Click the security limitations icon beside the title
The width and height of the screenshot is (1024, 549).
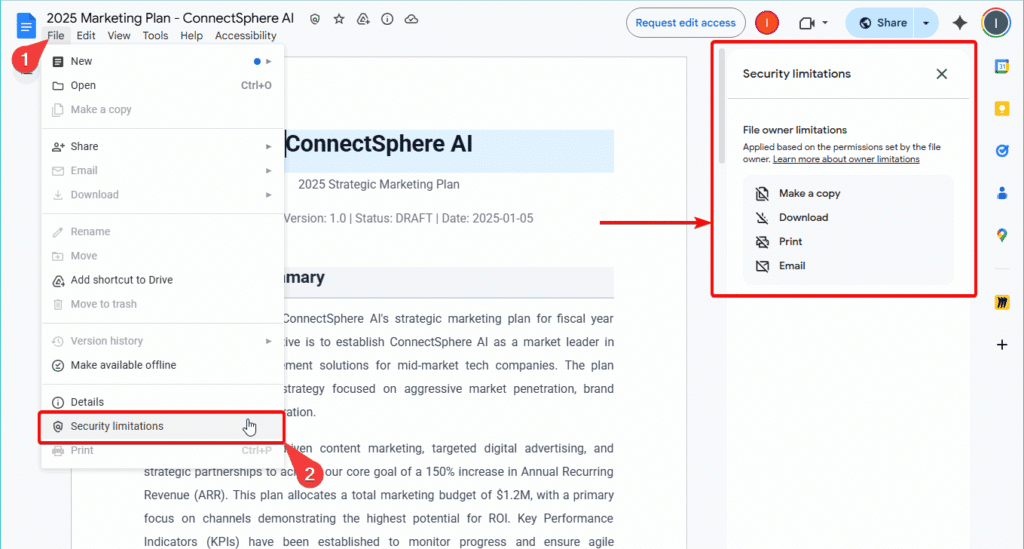[x=315, y=19]
